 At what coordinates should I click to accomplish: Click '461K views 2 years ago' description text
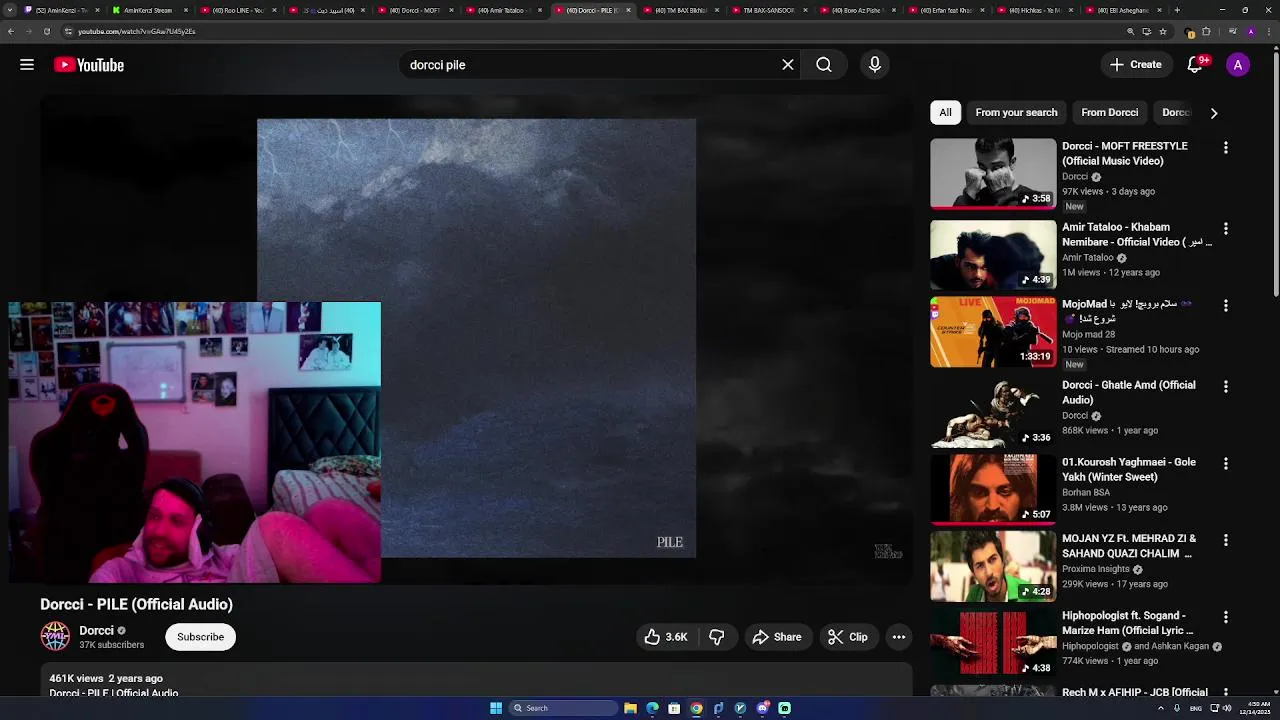pyautogui.click(x=106, y=678)
